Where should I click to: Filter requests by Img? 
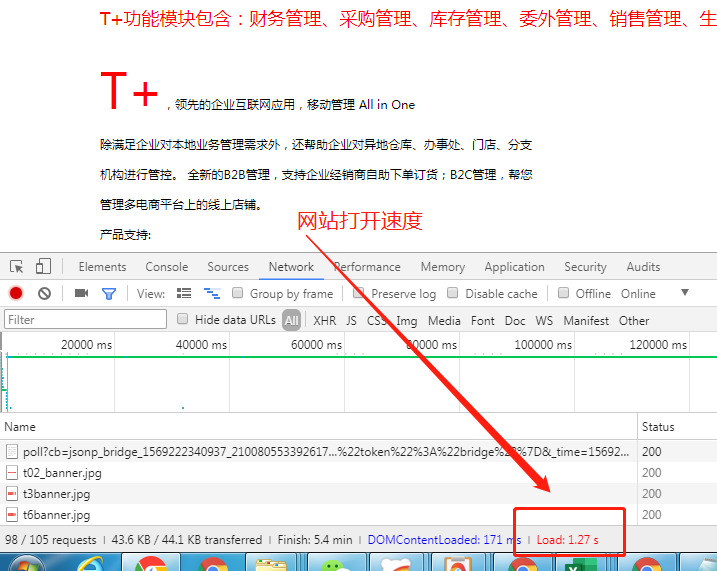(407, 321)
